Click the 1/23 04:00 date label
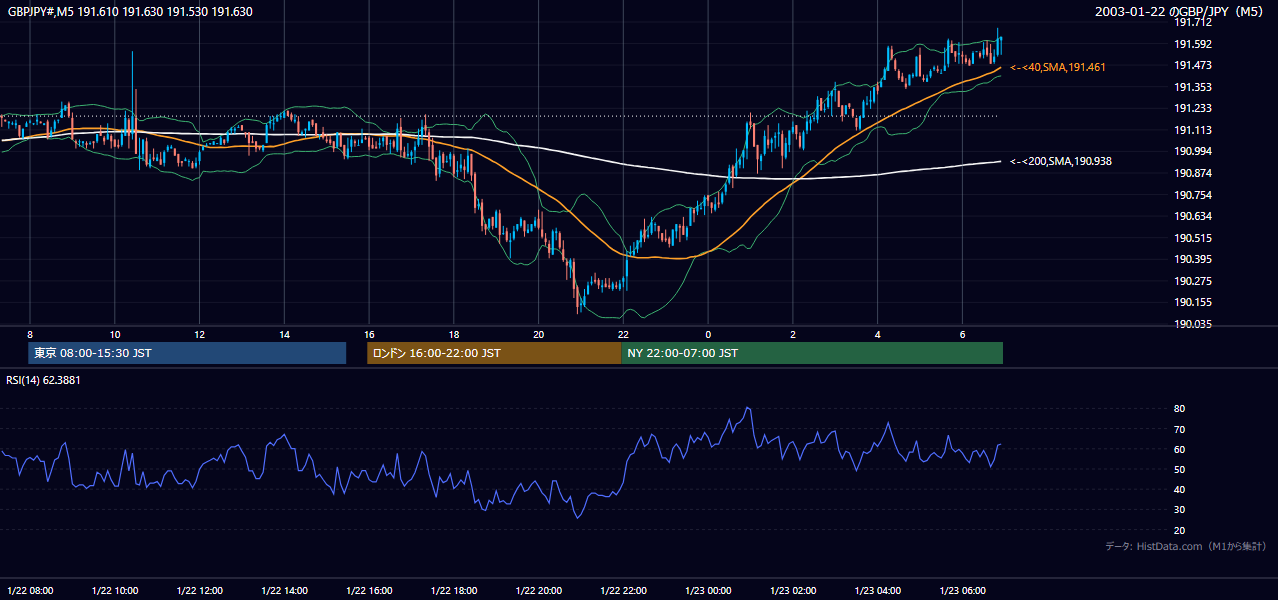This screenshot has width=1278, height=600. (879, 591)
